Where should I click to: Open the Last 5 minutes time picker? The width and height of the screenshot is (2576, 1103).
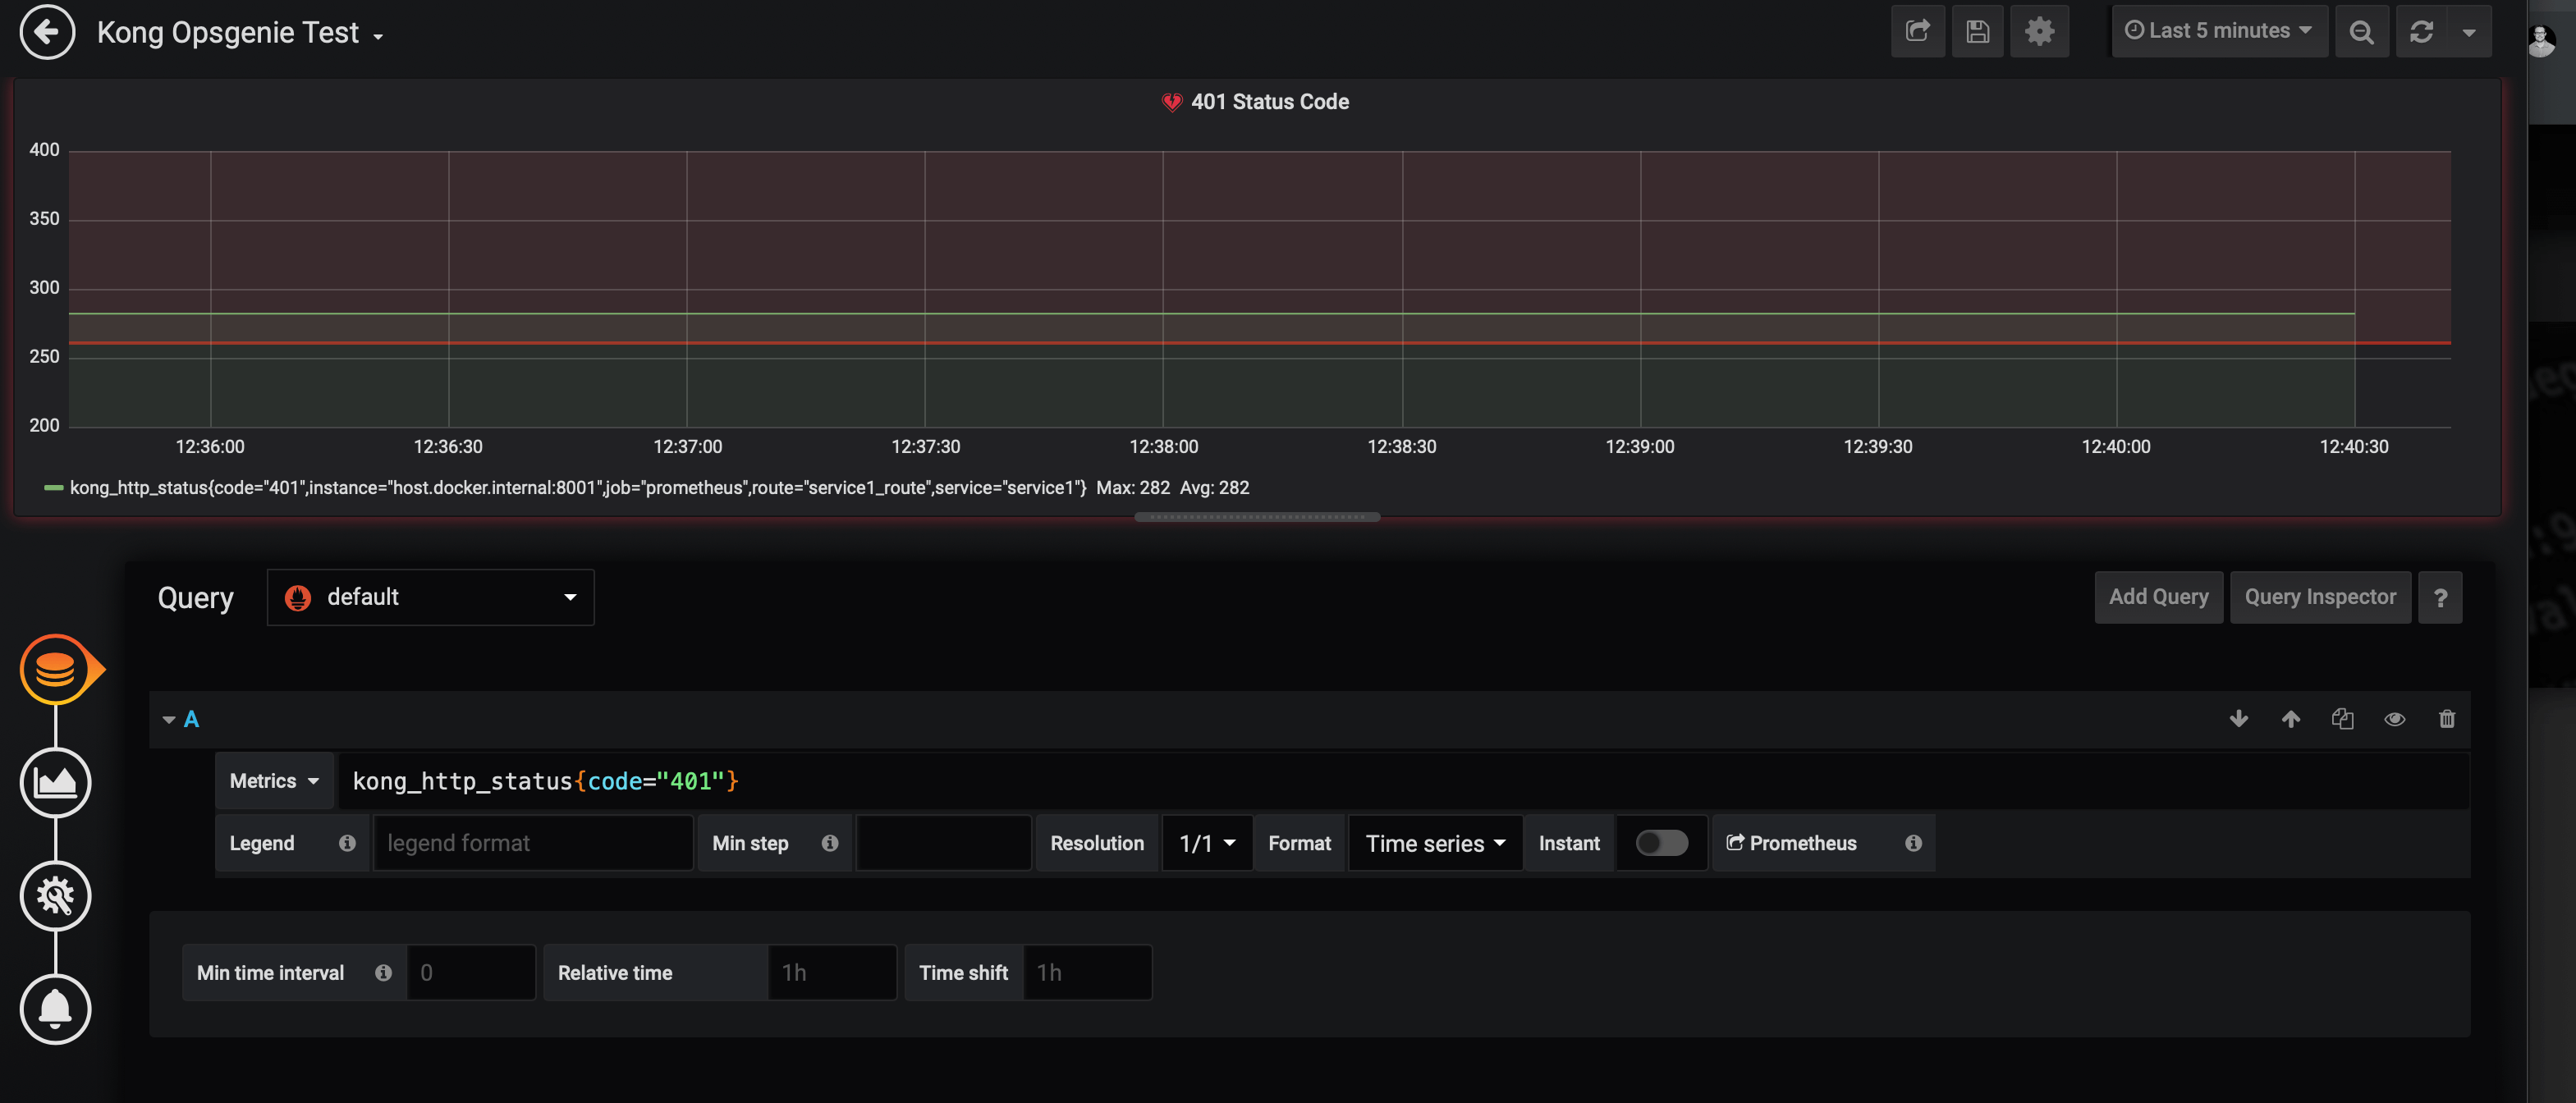2218,31
